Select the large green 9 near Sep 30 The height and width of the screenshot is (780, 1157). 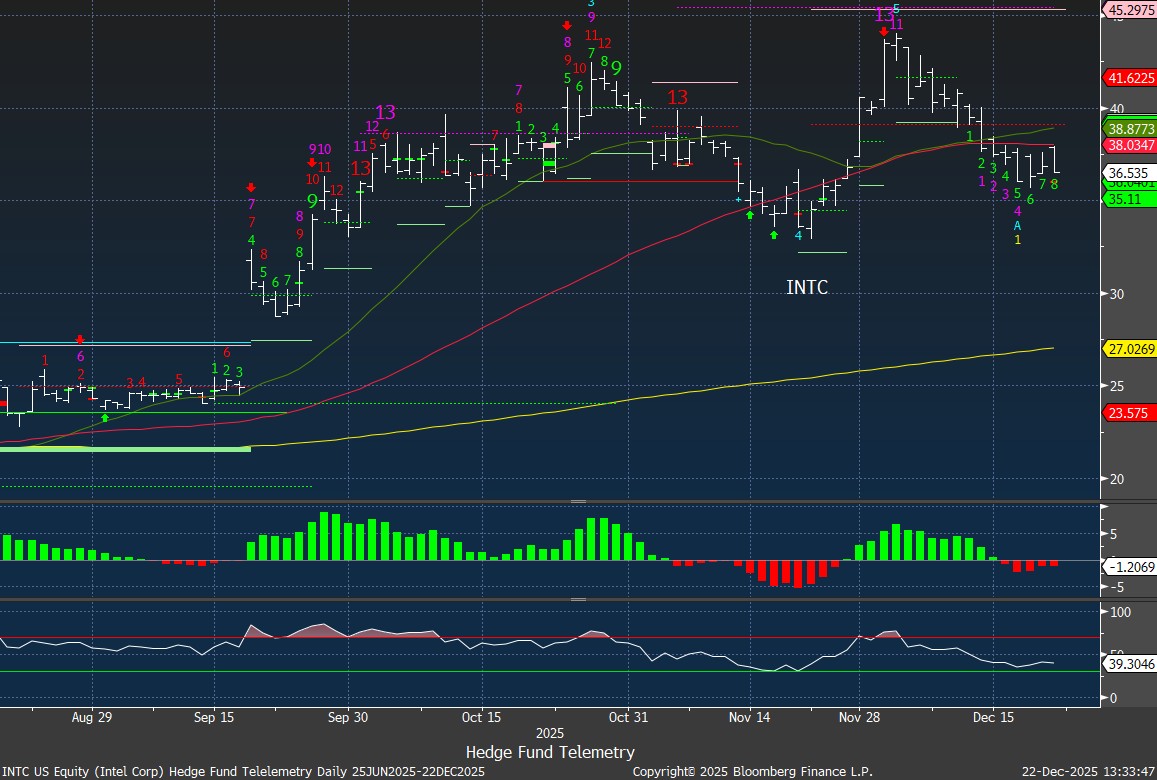[x=312, y=201]
